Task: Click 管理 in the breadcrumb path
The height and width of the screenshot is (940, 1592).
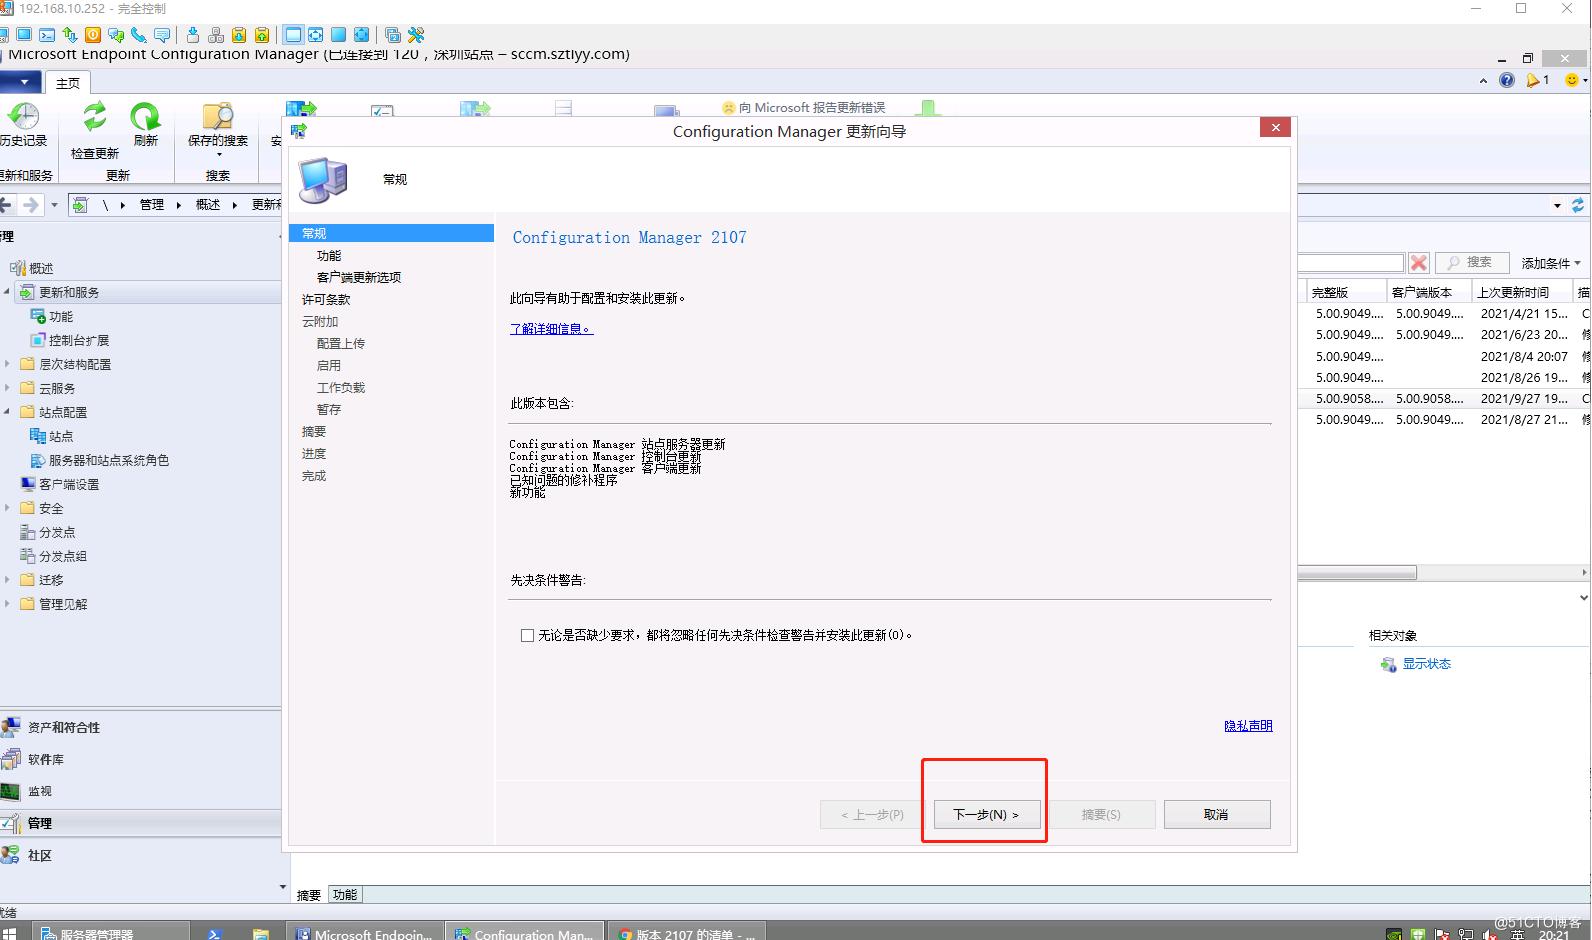Action: (x=151, y=205)
